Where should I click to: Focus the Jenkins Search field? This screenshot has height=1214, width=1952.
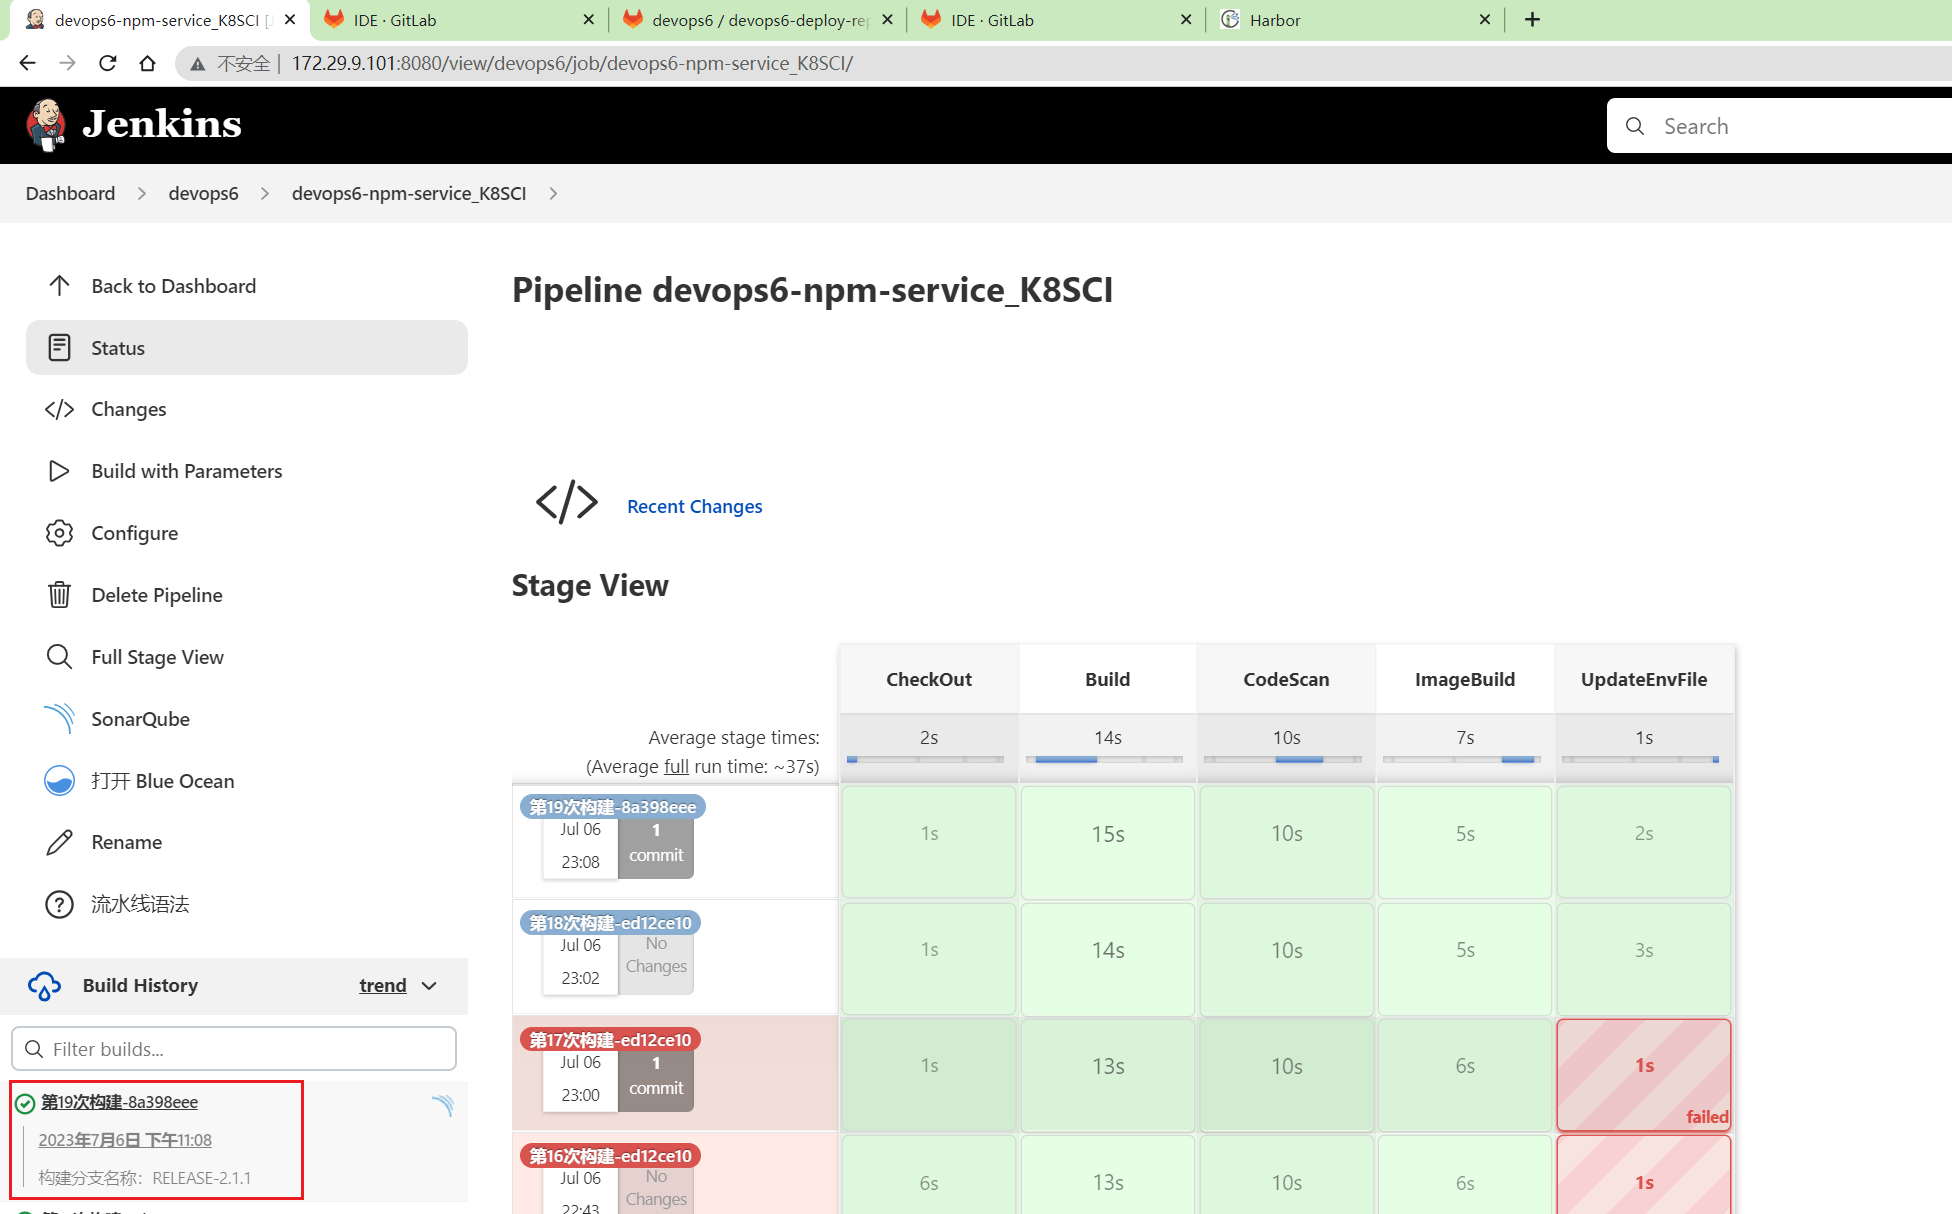(x=1780, y=126)
